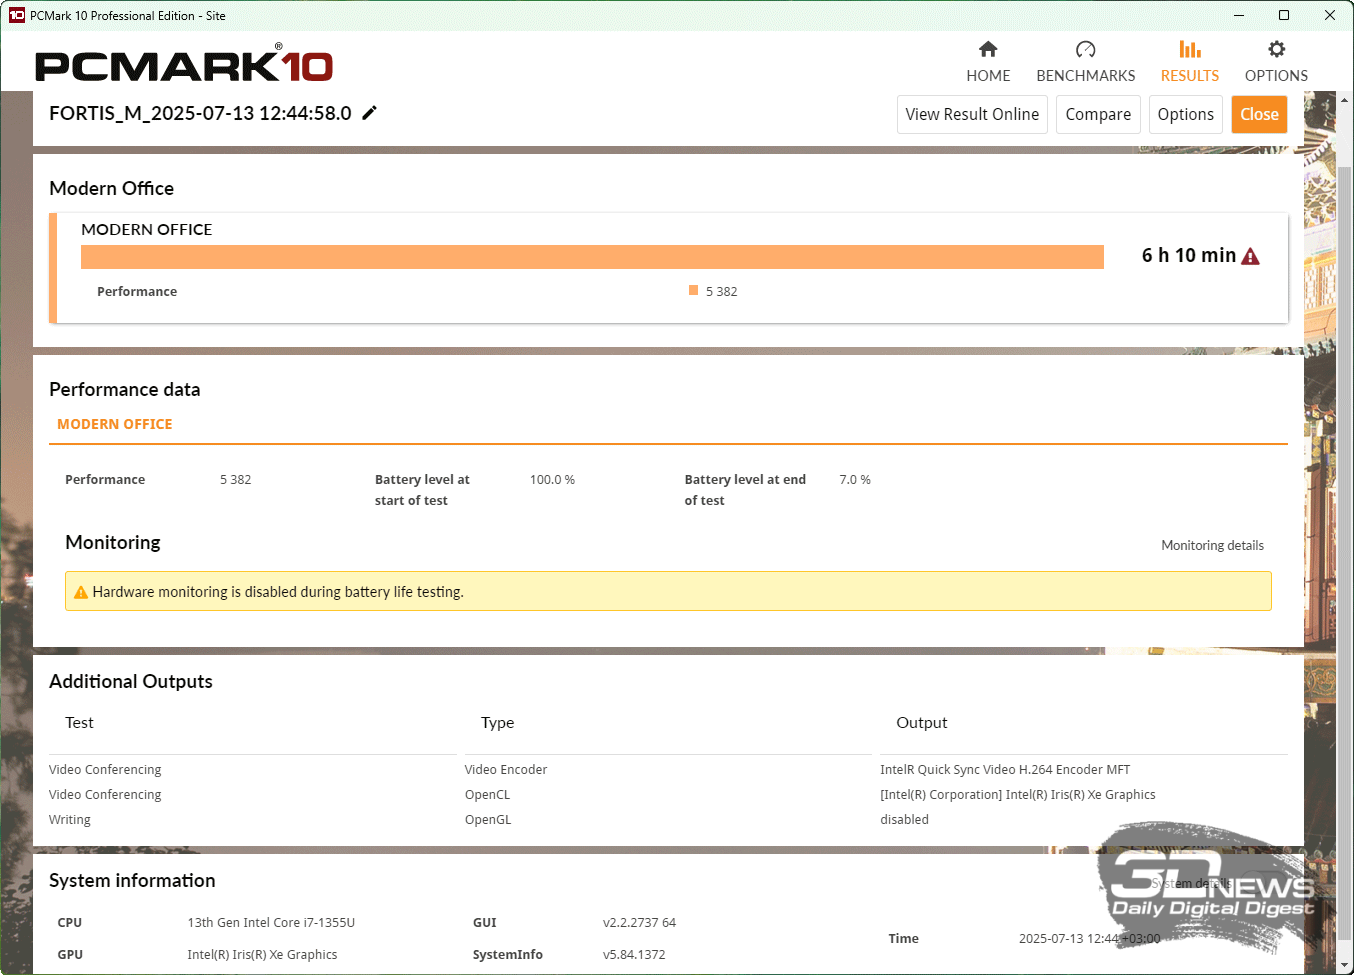1354x975 pixels.
Task: Click the 5 382 score beside the legend
Action: point(721,291)
